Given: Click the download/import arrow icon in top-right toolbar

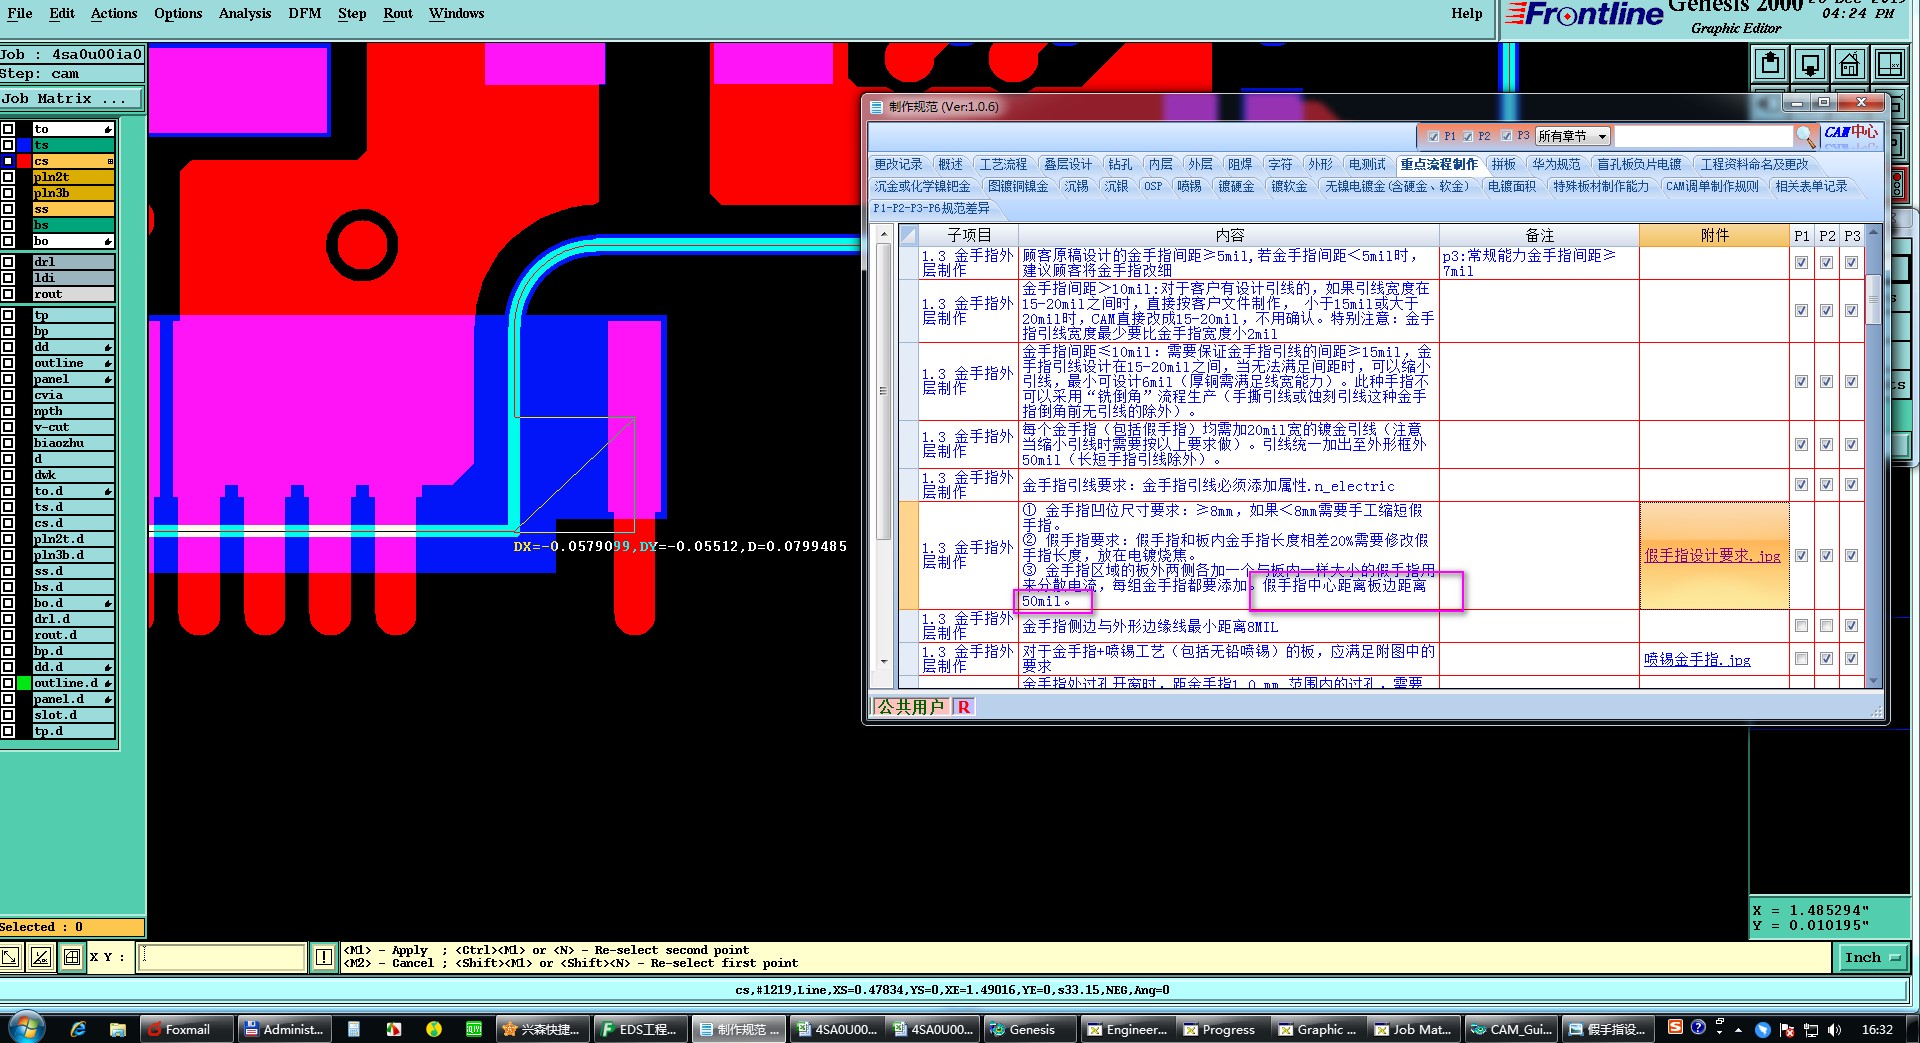Looking at the screenshot, I should 1810,65.
